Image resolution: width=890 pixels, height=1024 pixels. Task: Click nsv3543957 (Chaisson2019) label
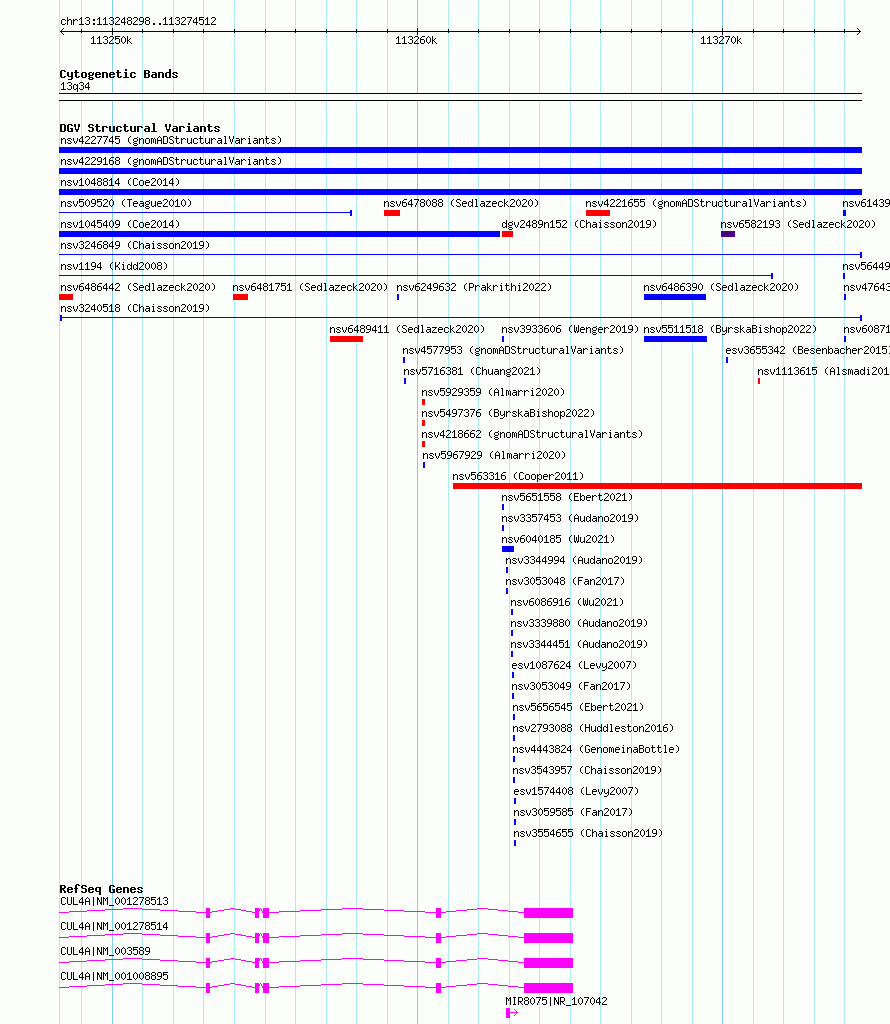[x=588, y=770]
